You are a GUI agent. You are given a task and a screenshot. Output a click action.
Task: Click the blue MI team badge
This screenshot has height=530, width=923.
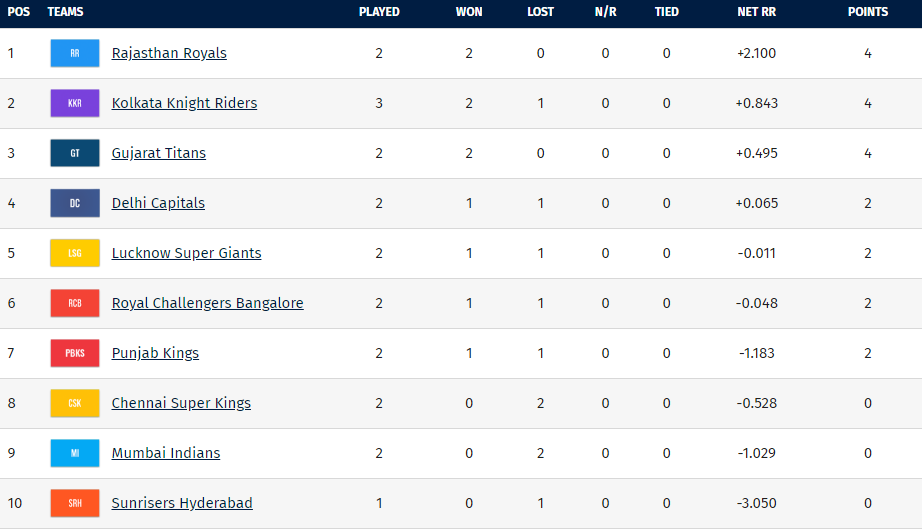(x=75, y=453)
